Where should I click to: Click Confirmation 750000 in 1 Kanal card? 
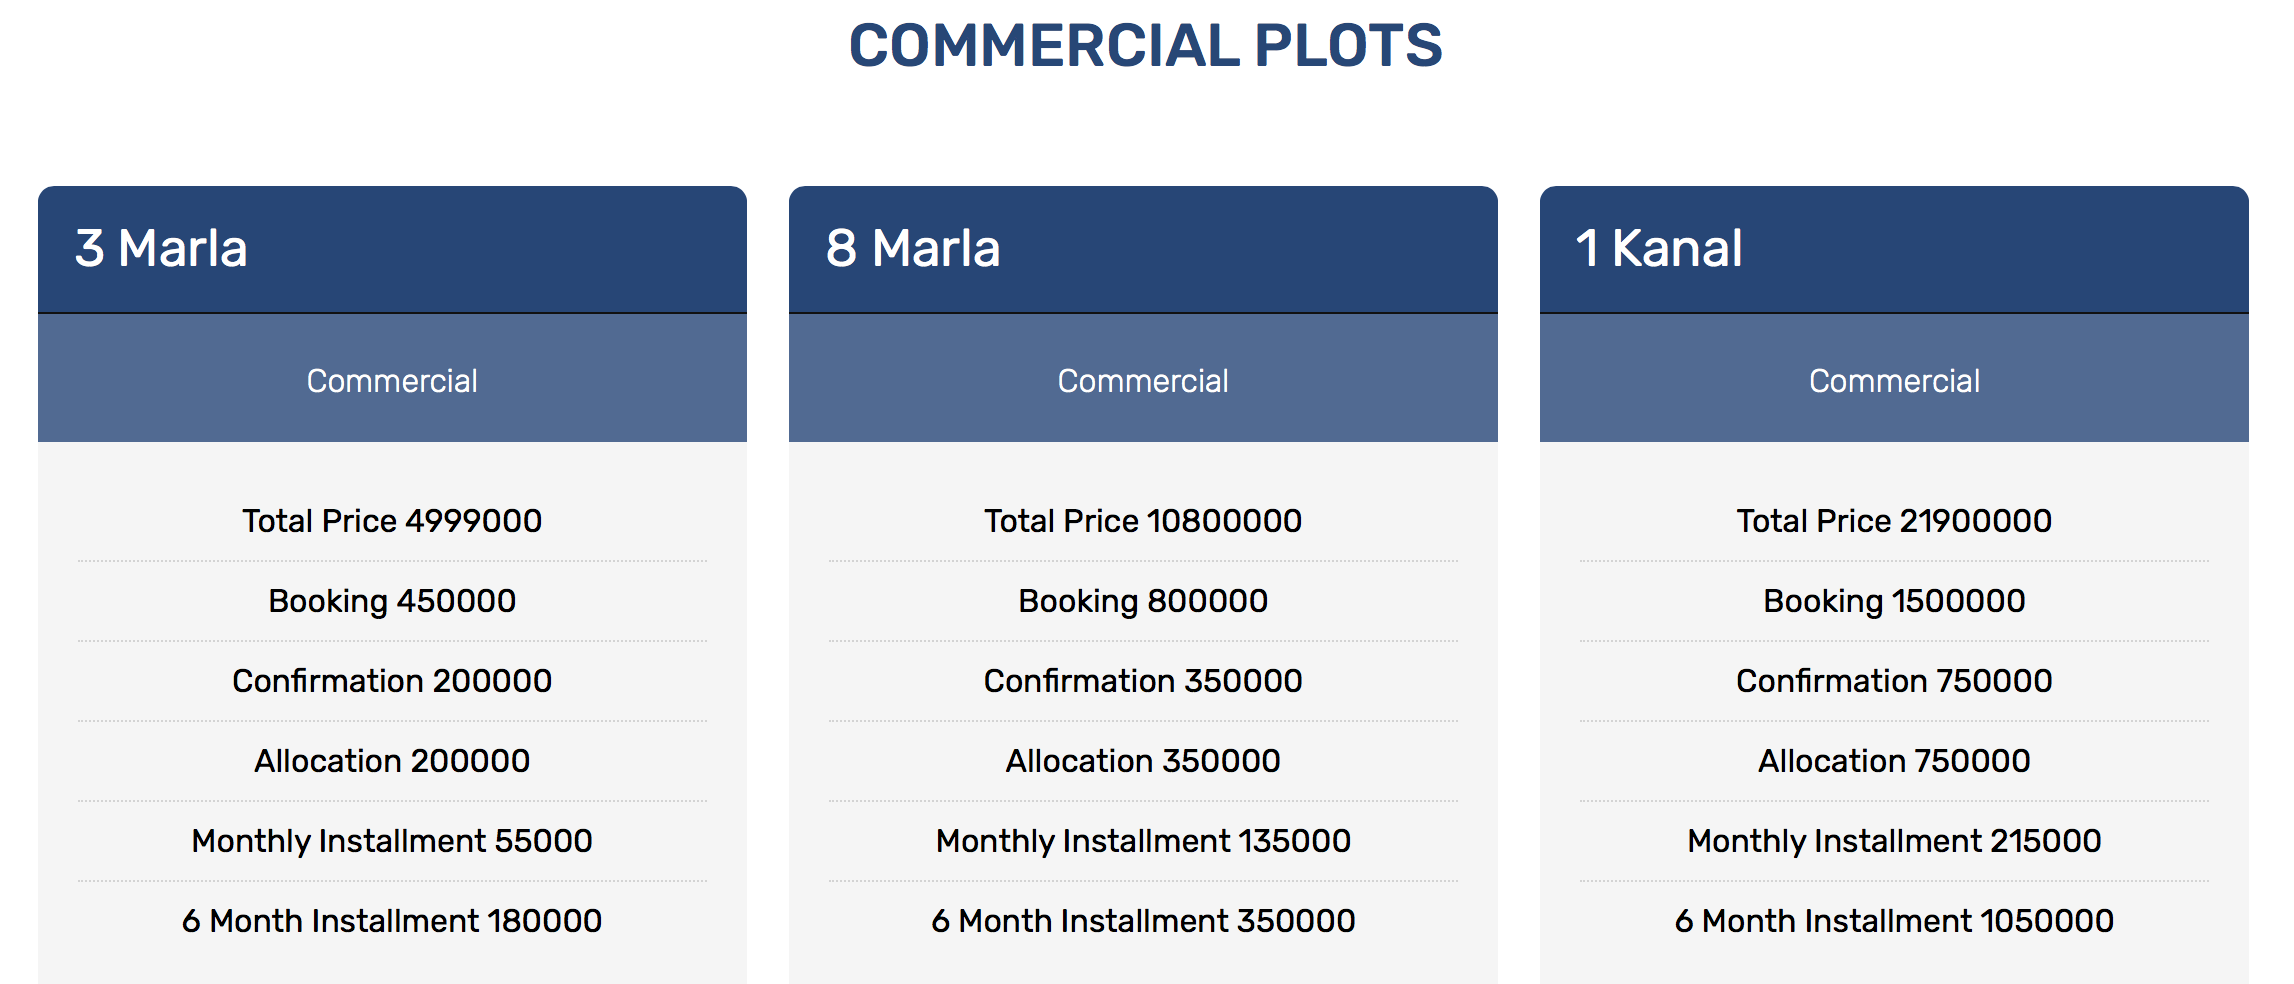point(1894,681)
